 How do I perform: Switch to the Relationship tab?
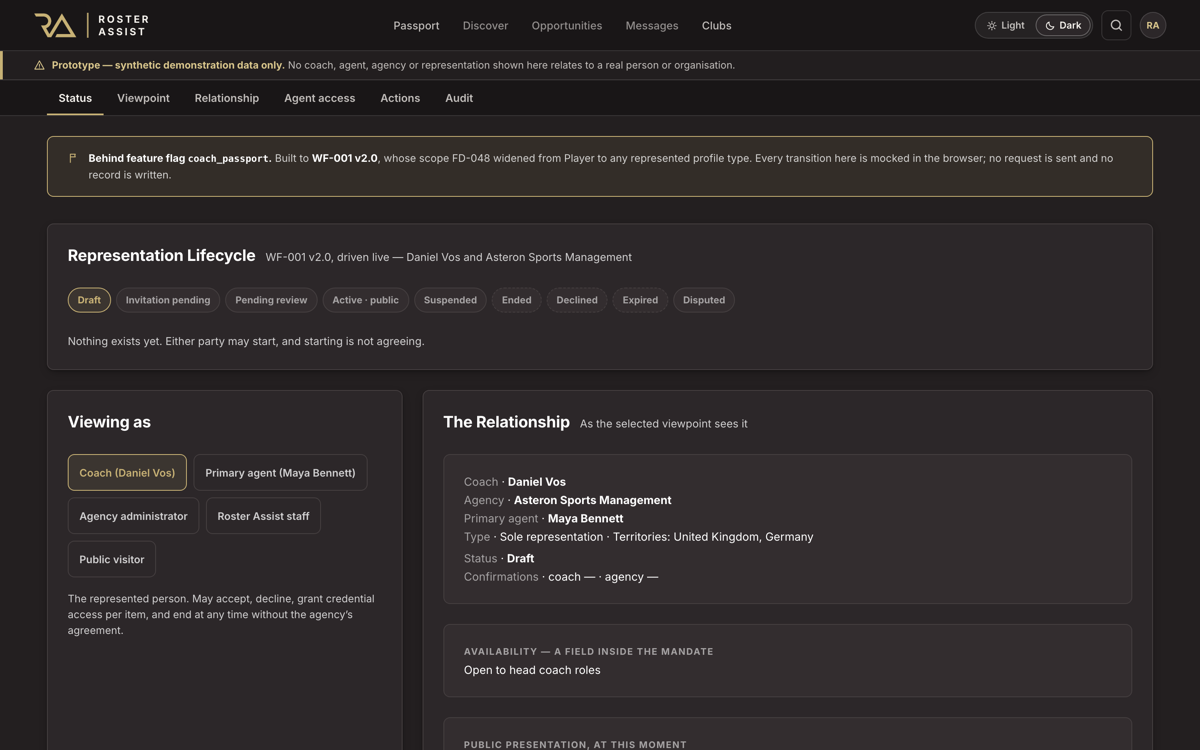[x=227, y=98]
